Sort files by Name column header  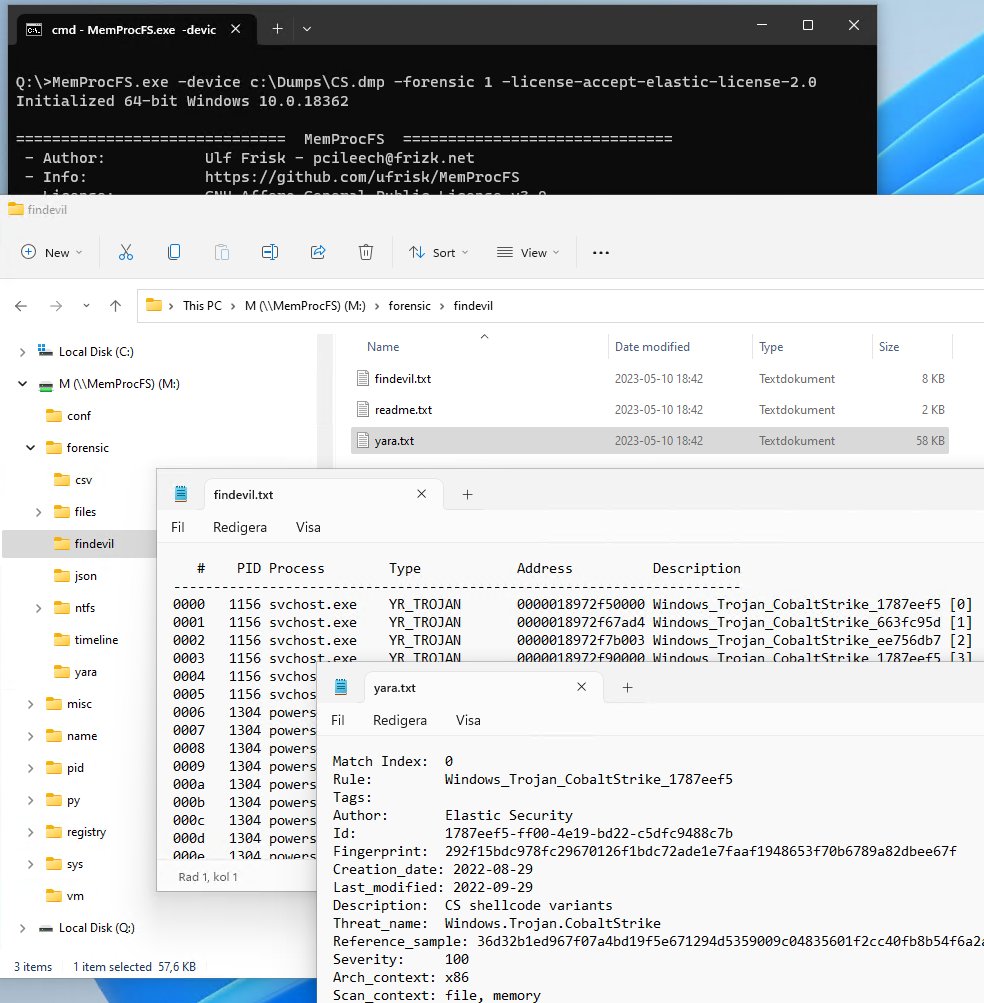click(383, 347)
